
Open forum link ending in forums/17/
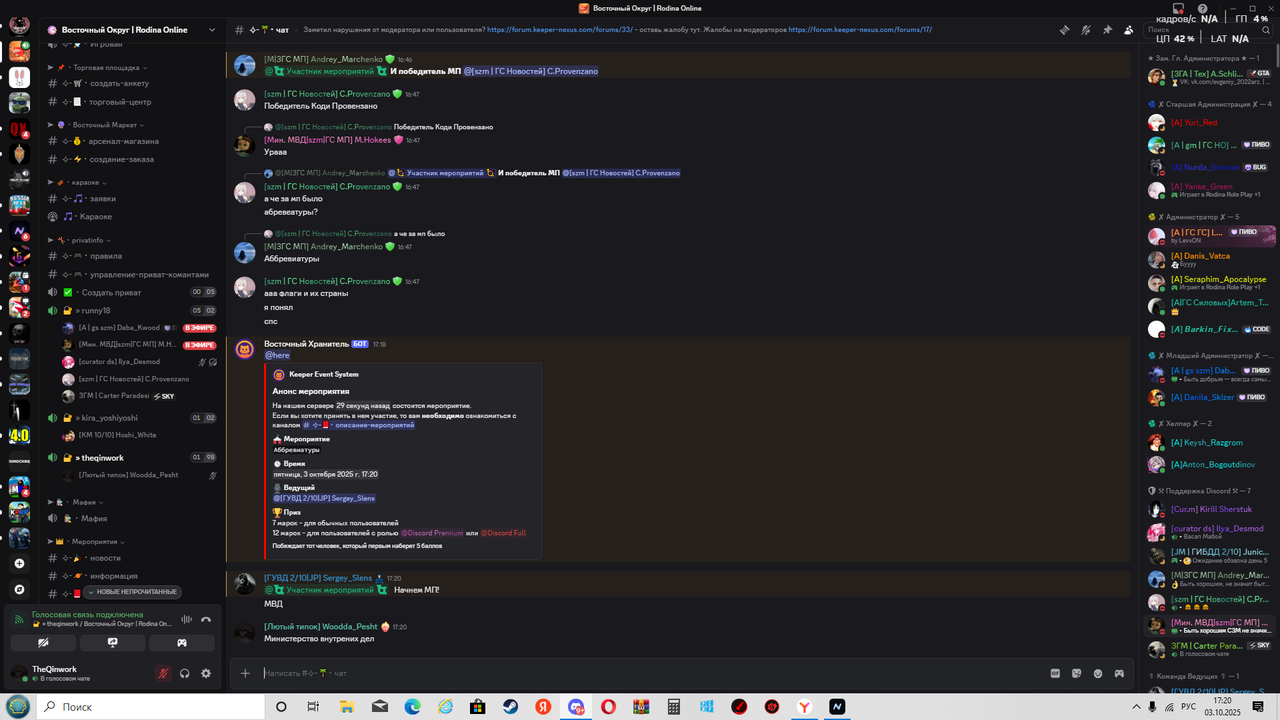click(860, 30)
